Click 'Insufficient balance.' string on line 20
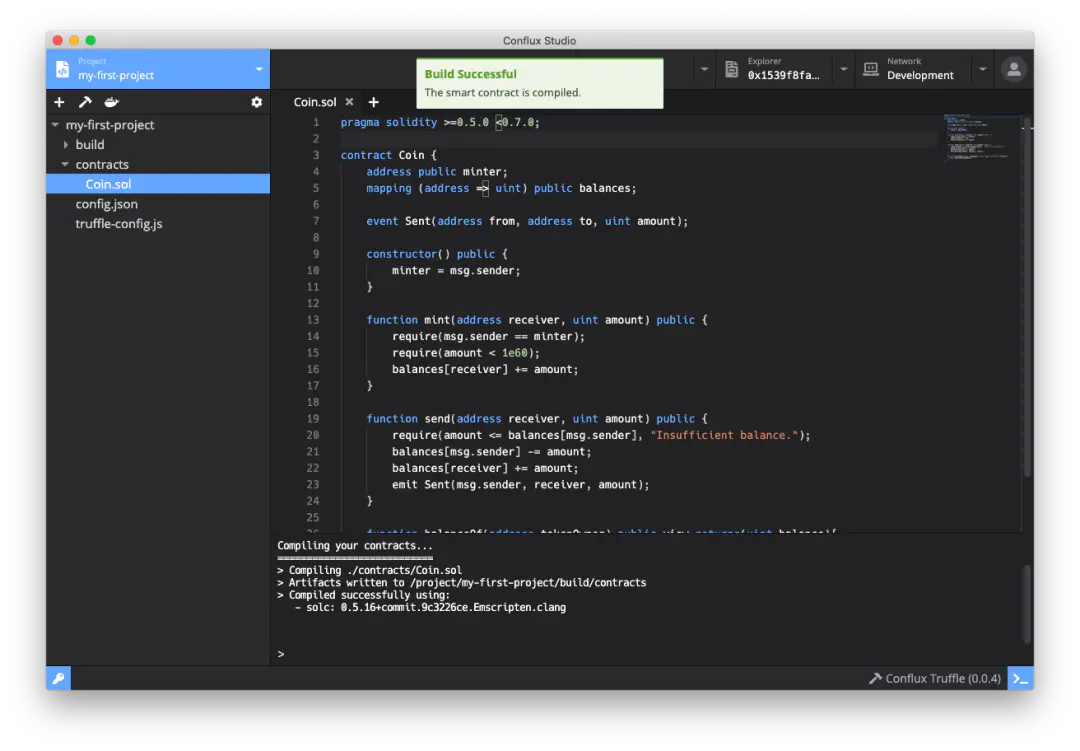The image size is (1080, 751). (x=724, y=435)
